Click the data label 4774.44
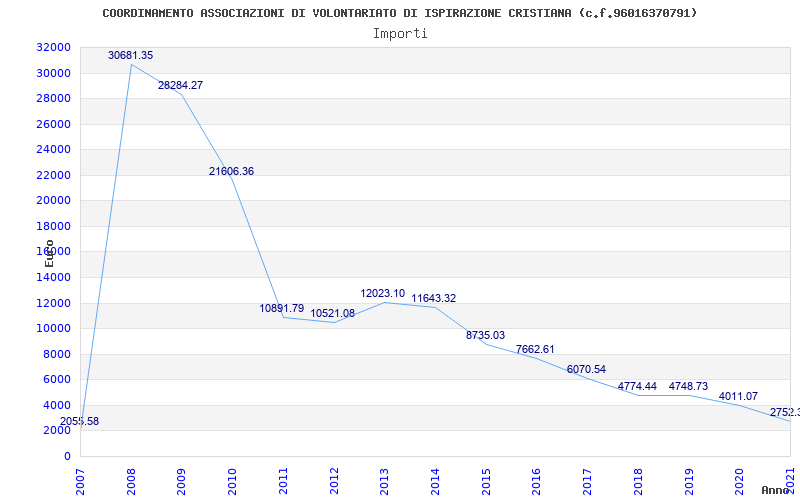 pos(637,386)
